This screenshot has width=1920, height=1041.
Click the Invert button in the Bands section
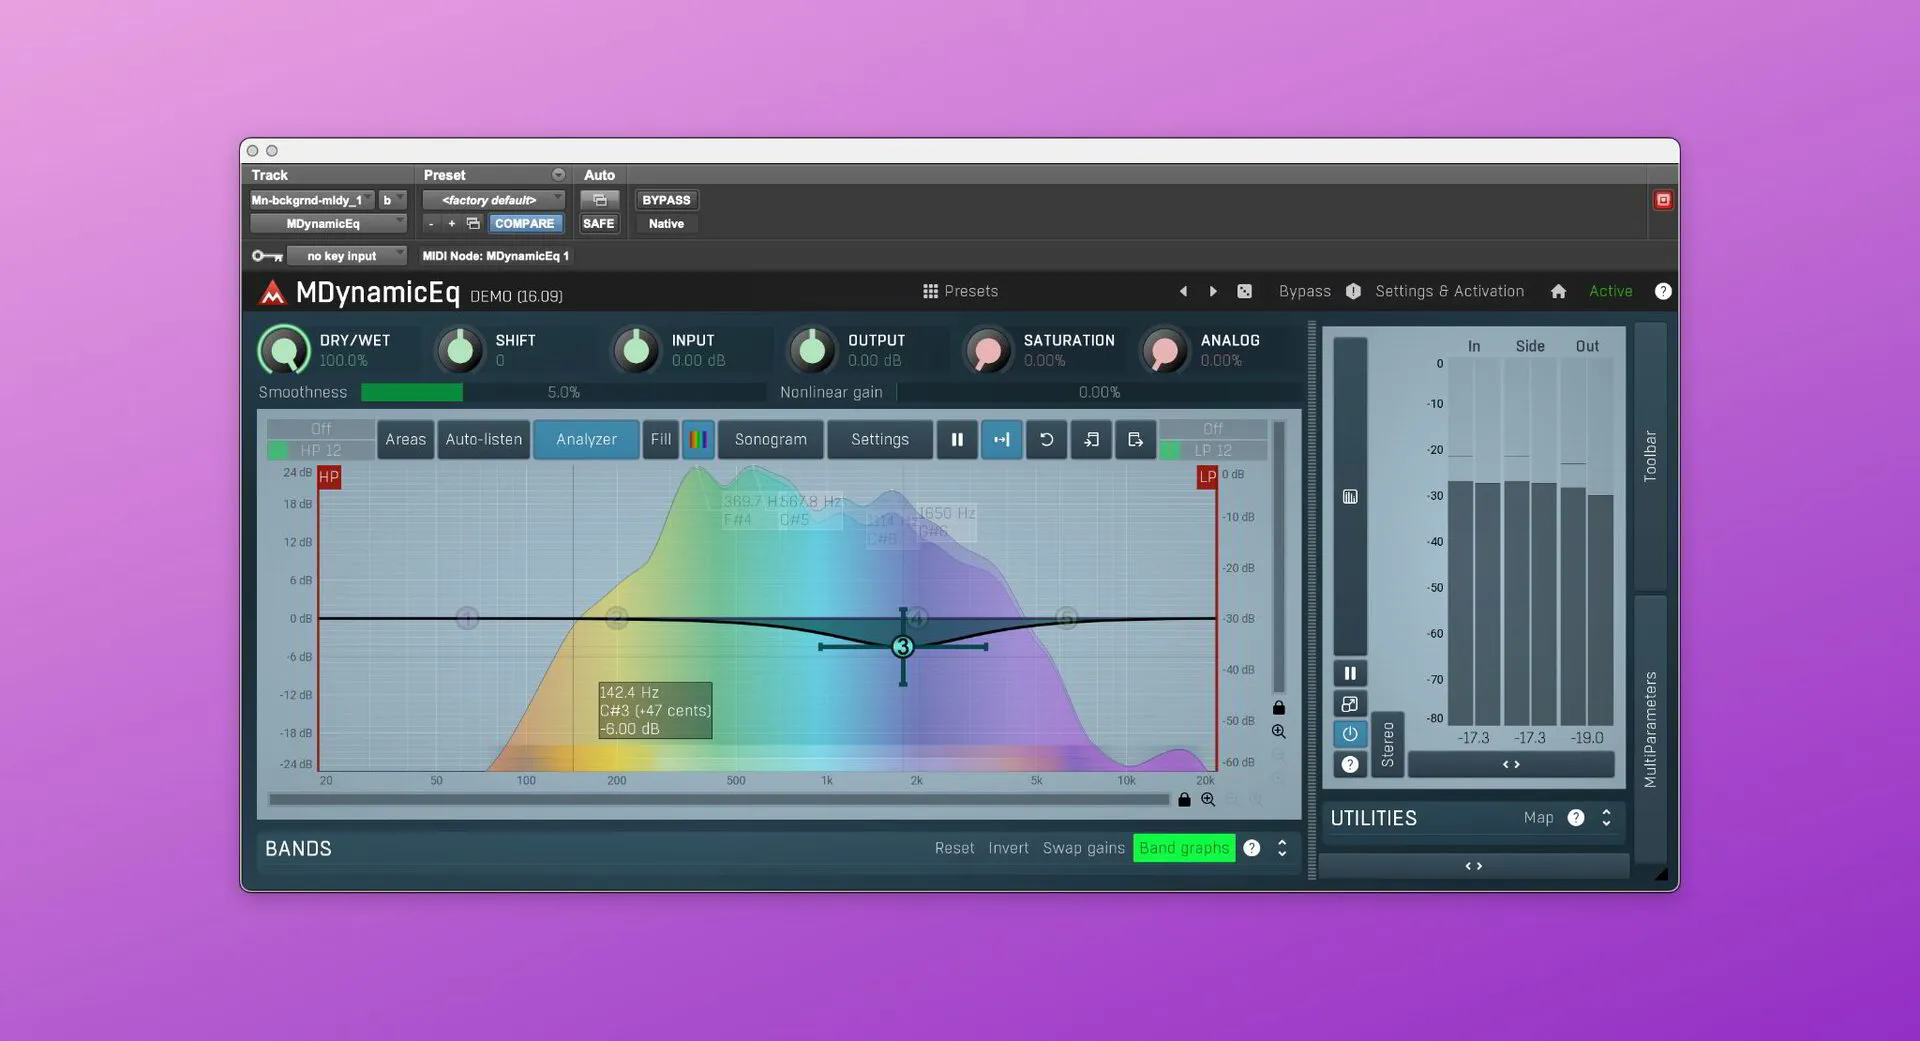[x=1008, y=847]
